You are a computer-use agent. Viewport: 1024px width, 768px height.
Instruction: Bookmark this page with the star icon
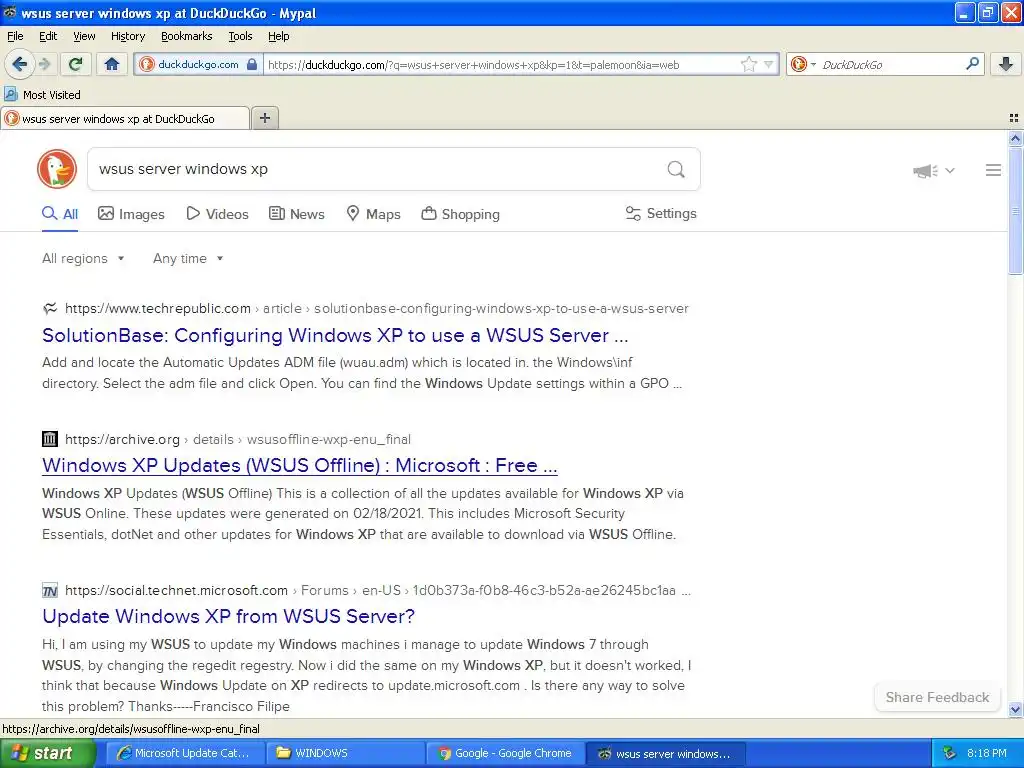point(748,64)
